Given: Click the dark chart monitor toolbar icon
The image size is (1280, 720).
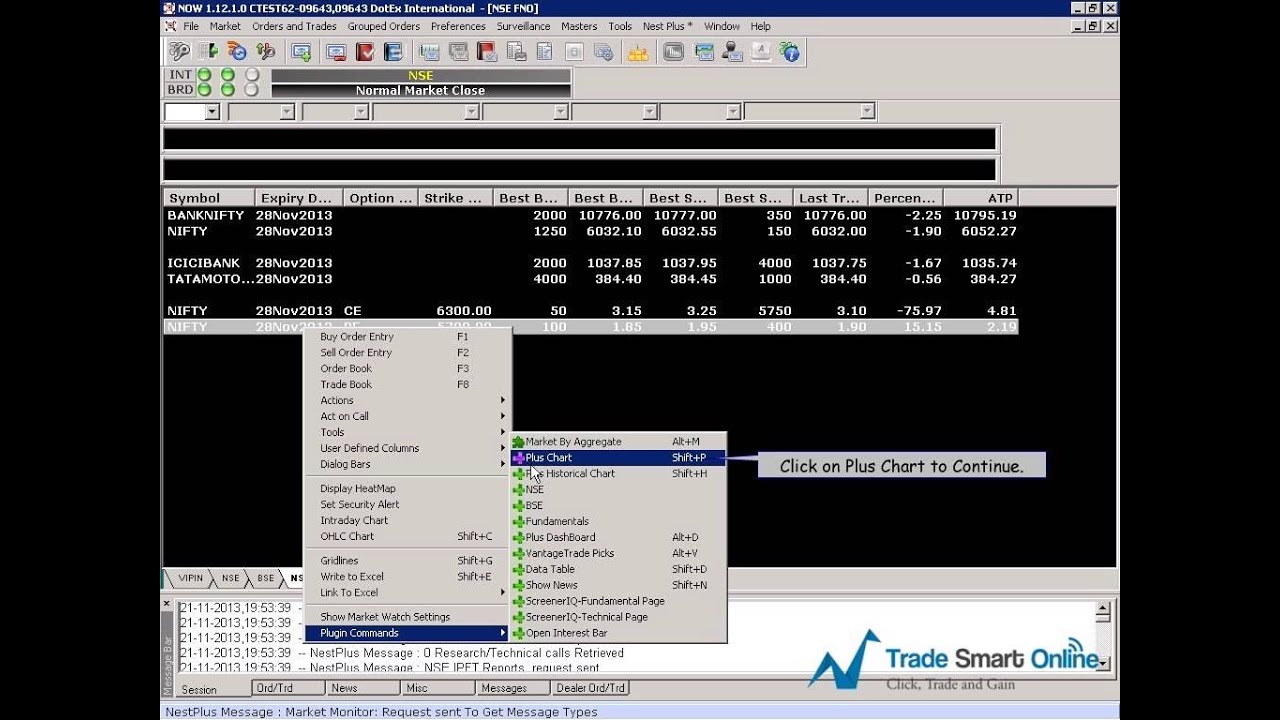Looking at the screenshot, I should pos(674,51).
